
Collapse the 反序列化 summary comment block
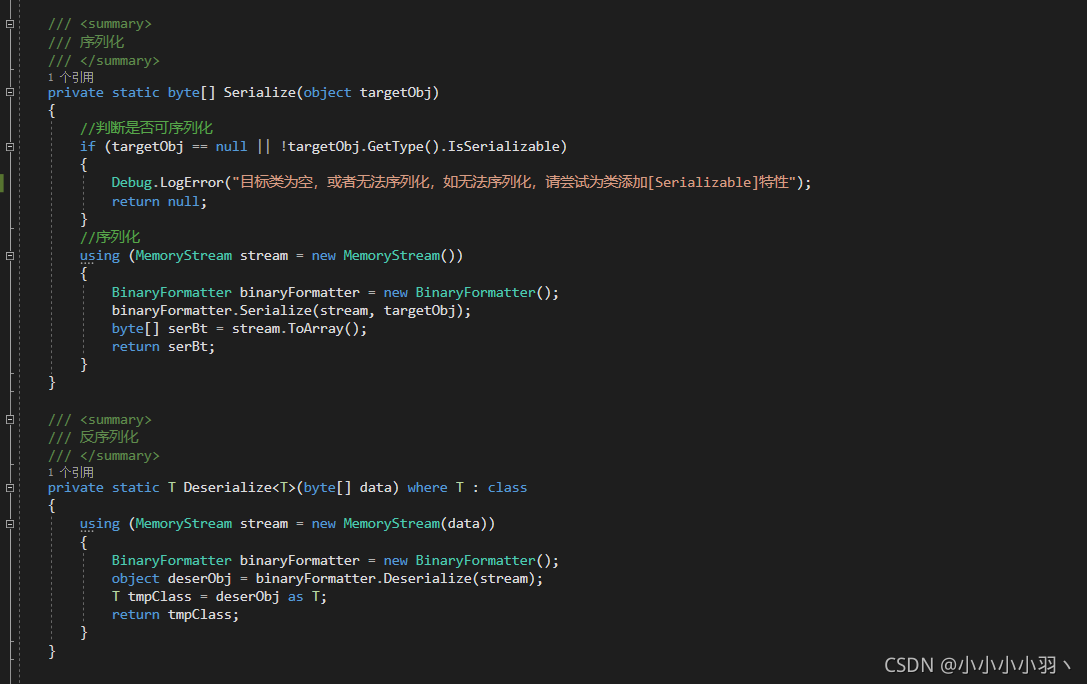(8, 419)
